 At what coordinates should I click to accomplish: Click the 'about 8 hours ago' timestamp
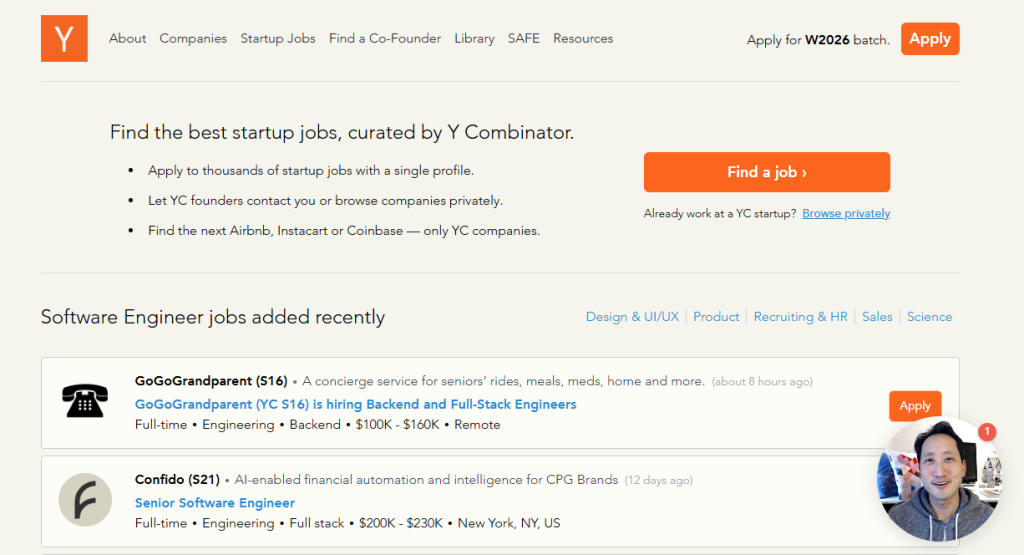pos(762,381)
